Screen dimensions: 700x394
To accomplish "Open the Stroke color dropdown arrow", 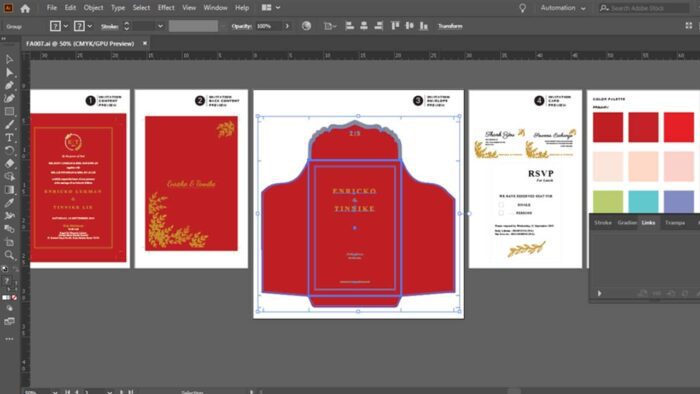I will [90, 26].
